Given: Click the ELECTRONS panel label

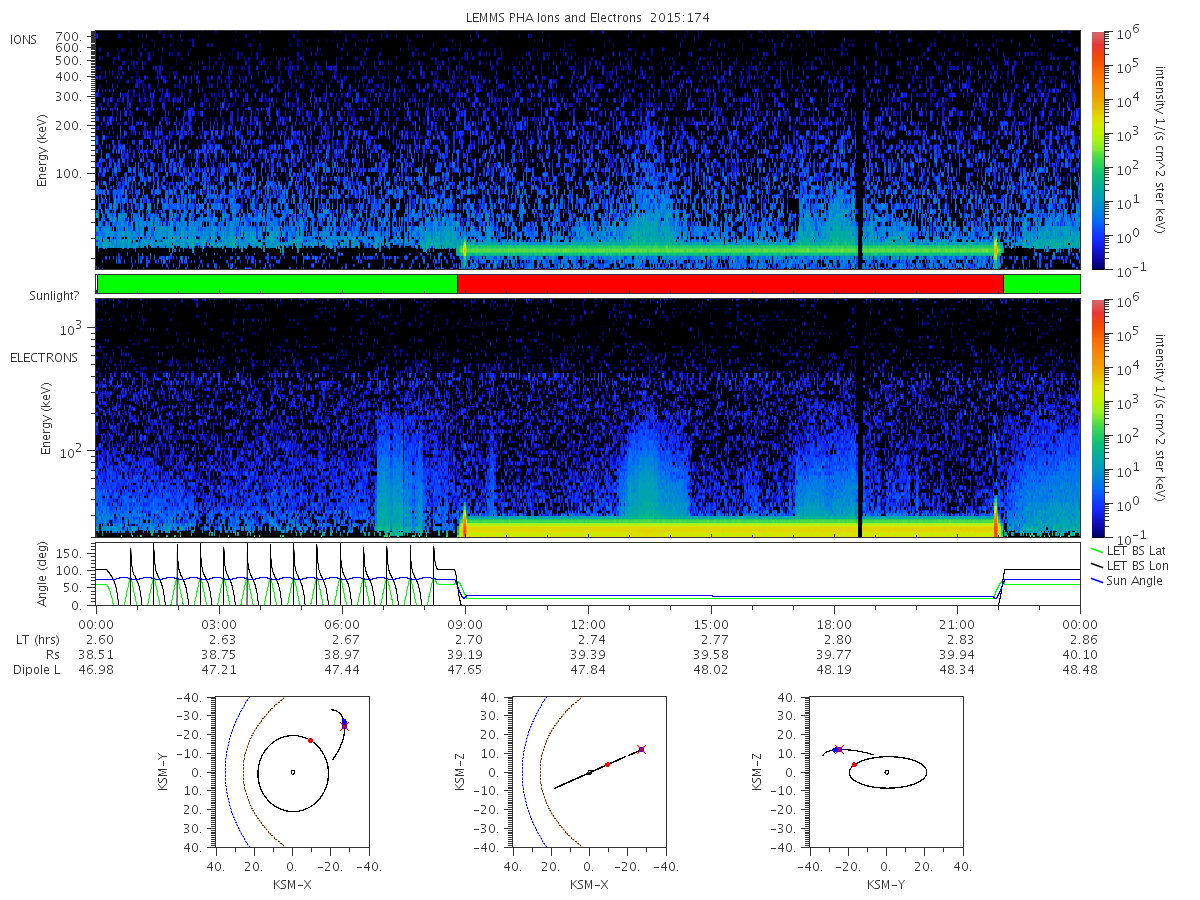Looking at the screenshot, I should 43,358.
